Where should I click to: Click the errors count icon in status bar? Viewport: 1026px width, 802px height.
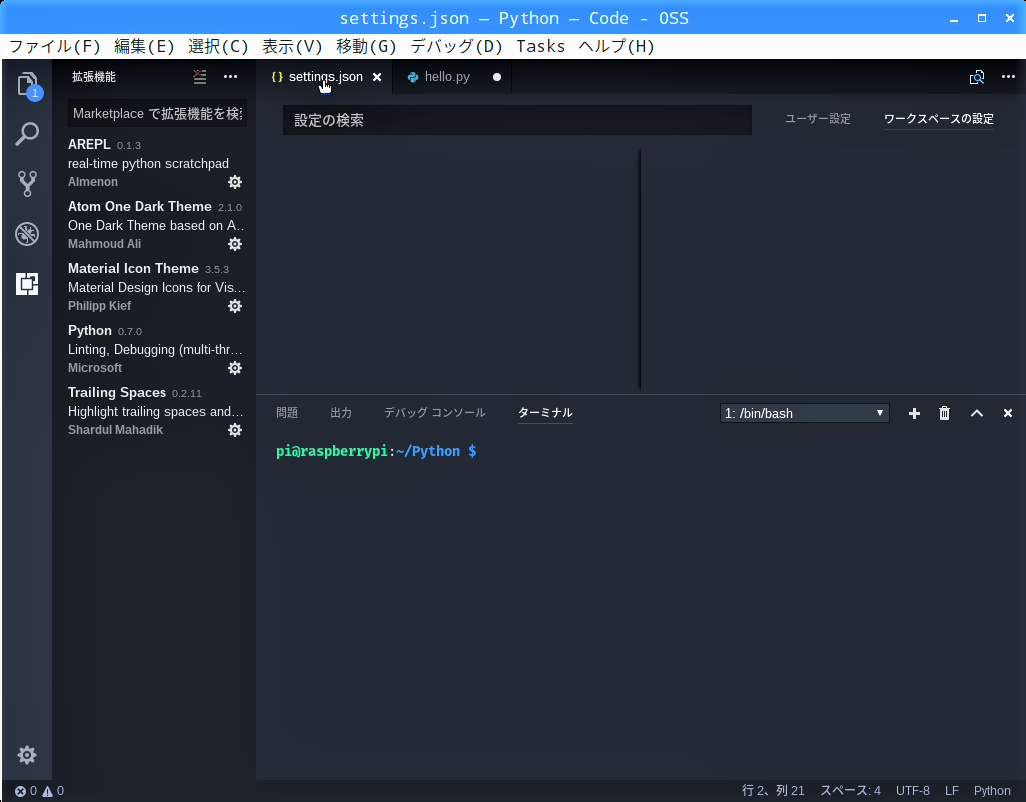21,791
